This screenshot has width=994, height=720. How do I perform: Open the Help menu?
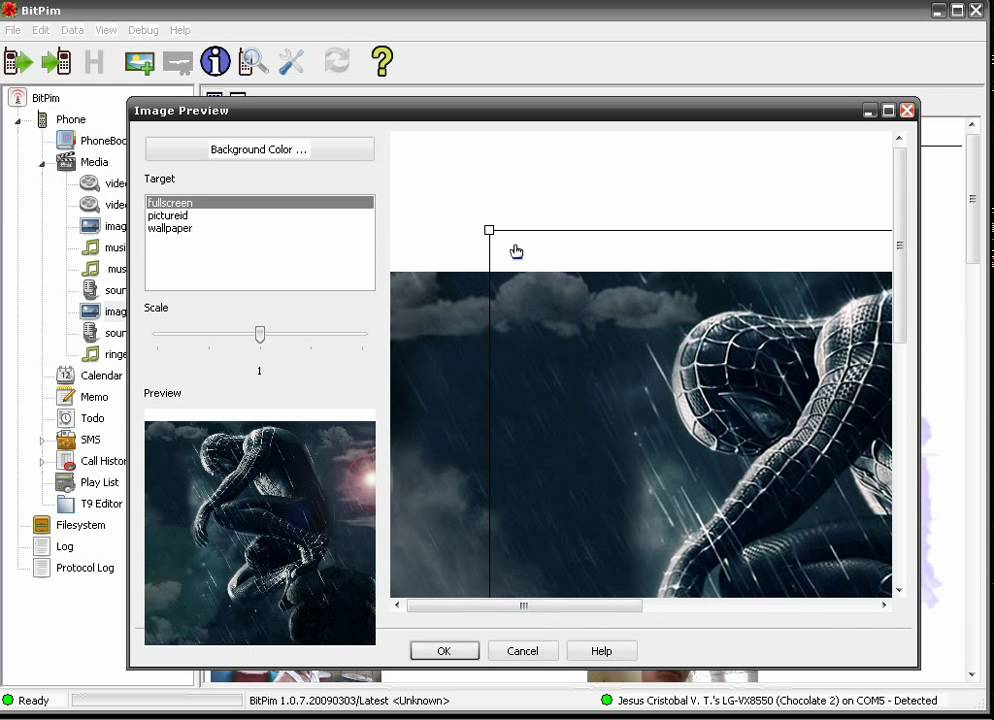(x=180, y=30)
